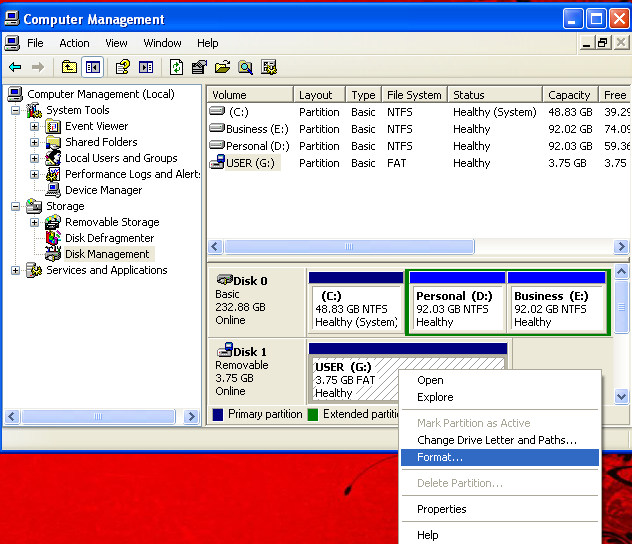Choose Properties in the context menu
The image size is (632, 544).
[500, 509]
